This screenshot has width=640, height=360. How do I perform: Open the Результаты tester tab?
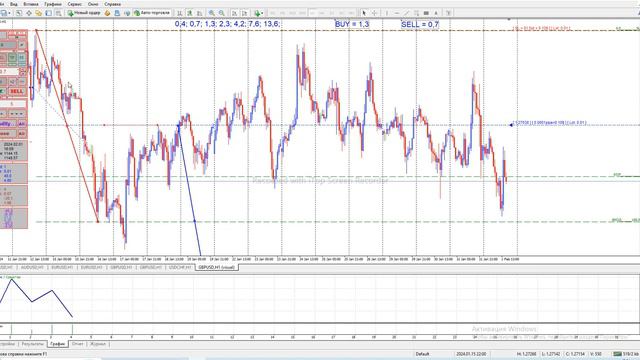click(x=32, y=344)
